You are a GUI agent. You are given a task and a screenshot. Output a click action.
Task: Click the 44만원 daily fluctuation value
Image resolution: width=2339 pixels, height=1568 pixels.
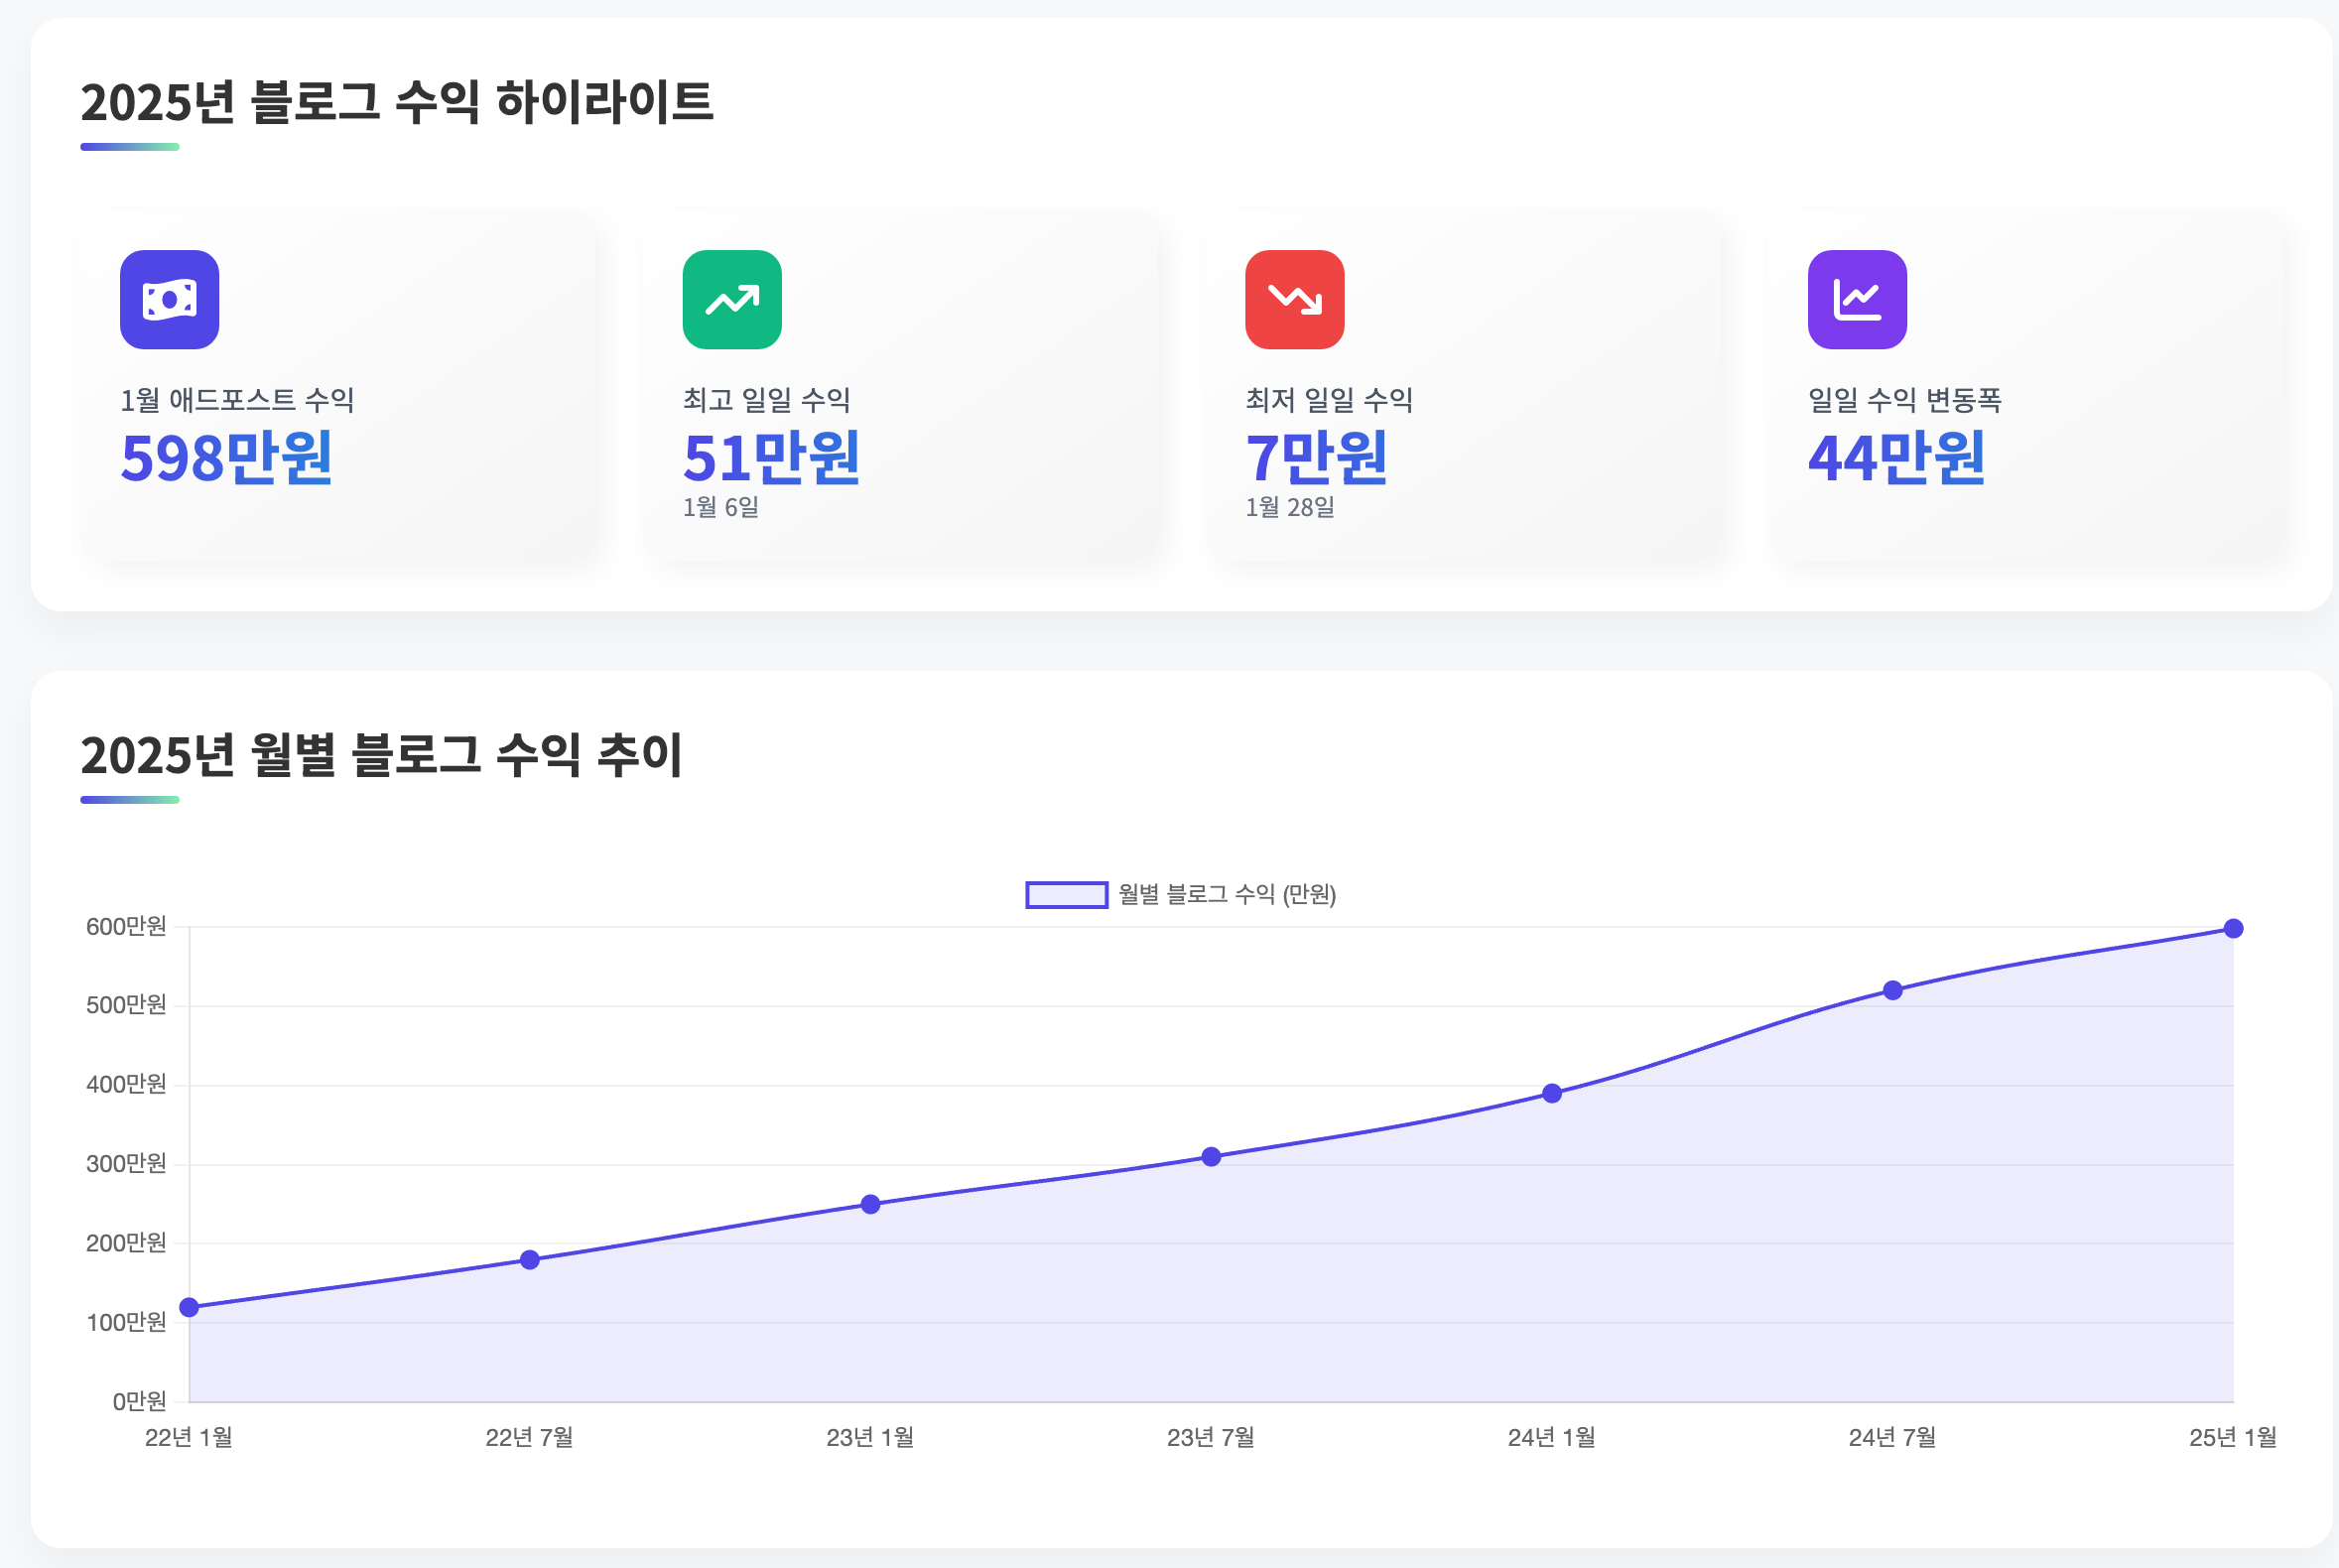coord(1896,458)
